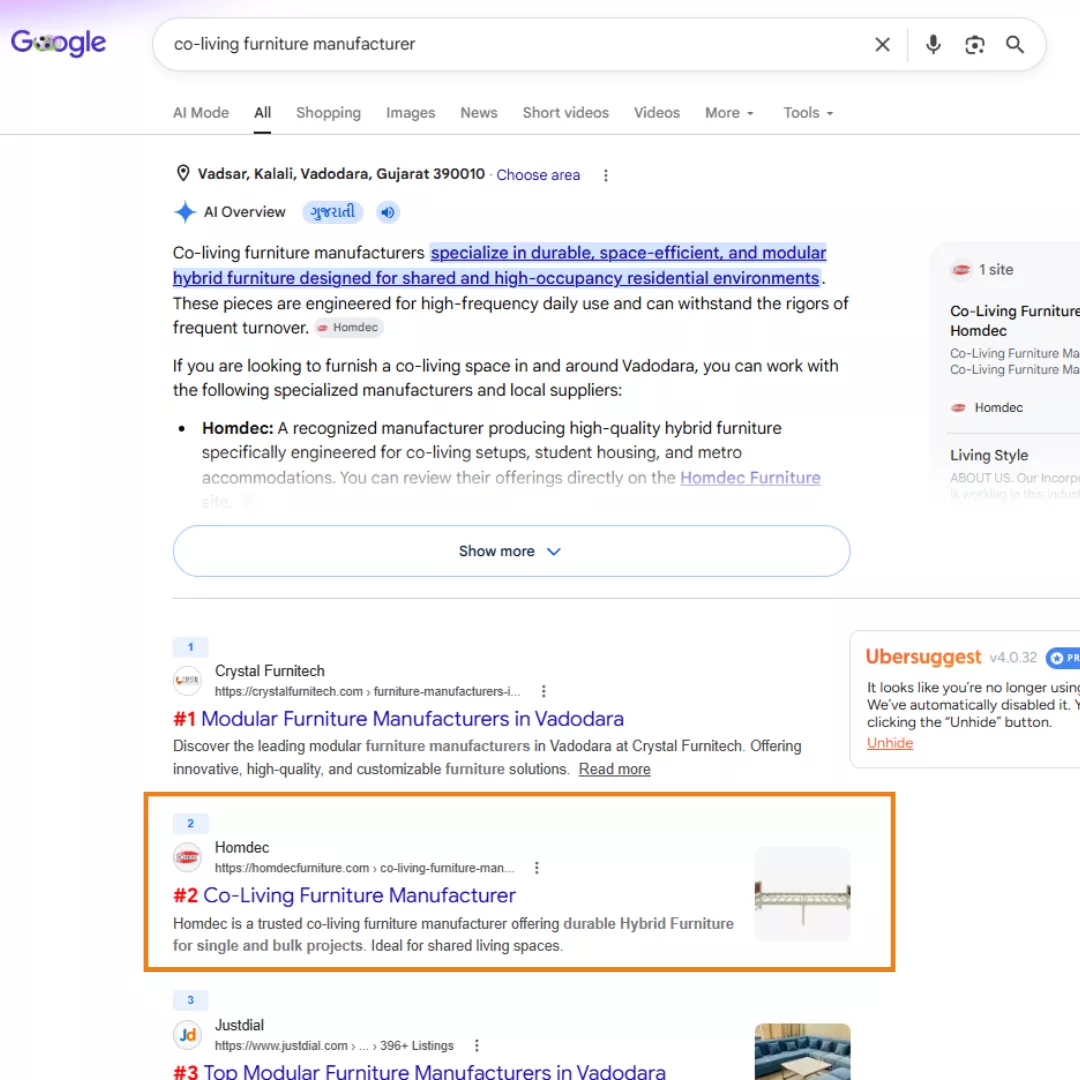Open three-dot menu beside Choose area

pos(605,176)
